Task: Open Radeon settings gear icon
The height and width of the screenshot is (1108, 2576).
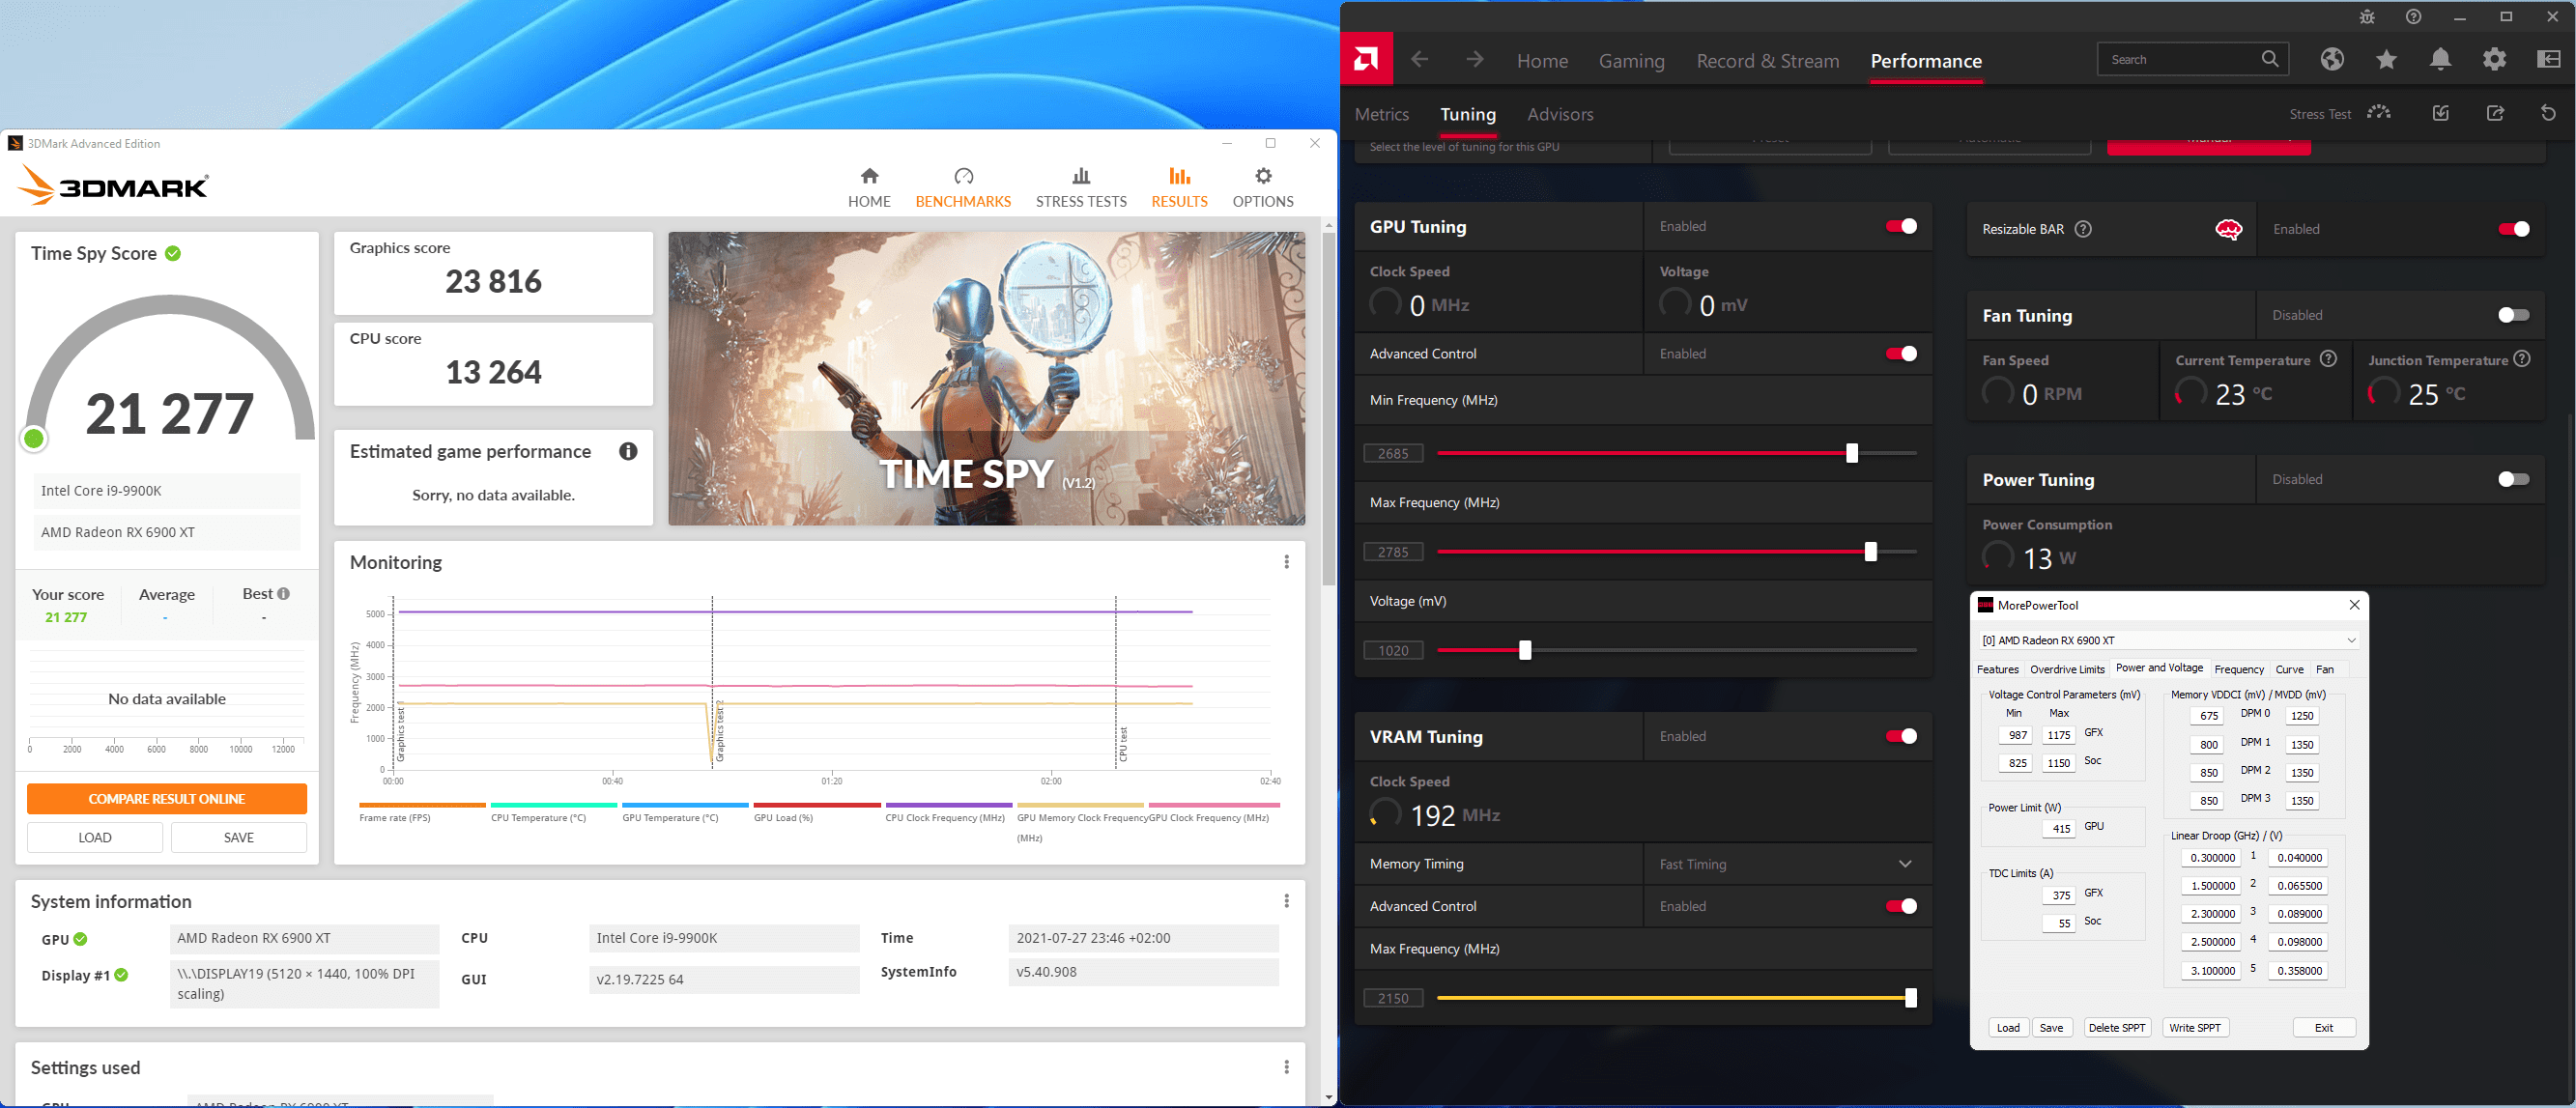Action: (2494, 60)
